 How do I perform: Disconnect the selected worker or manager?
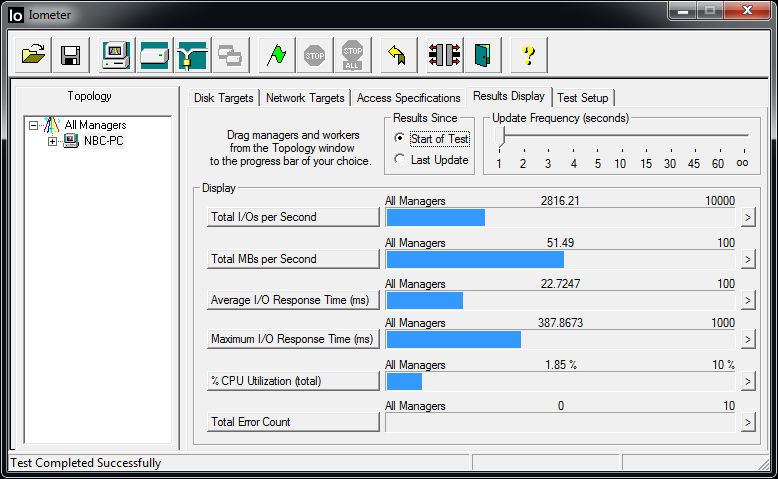point(445,55)
